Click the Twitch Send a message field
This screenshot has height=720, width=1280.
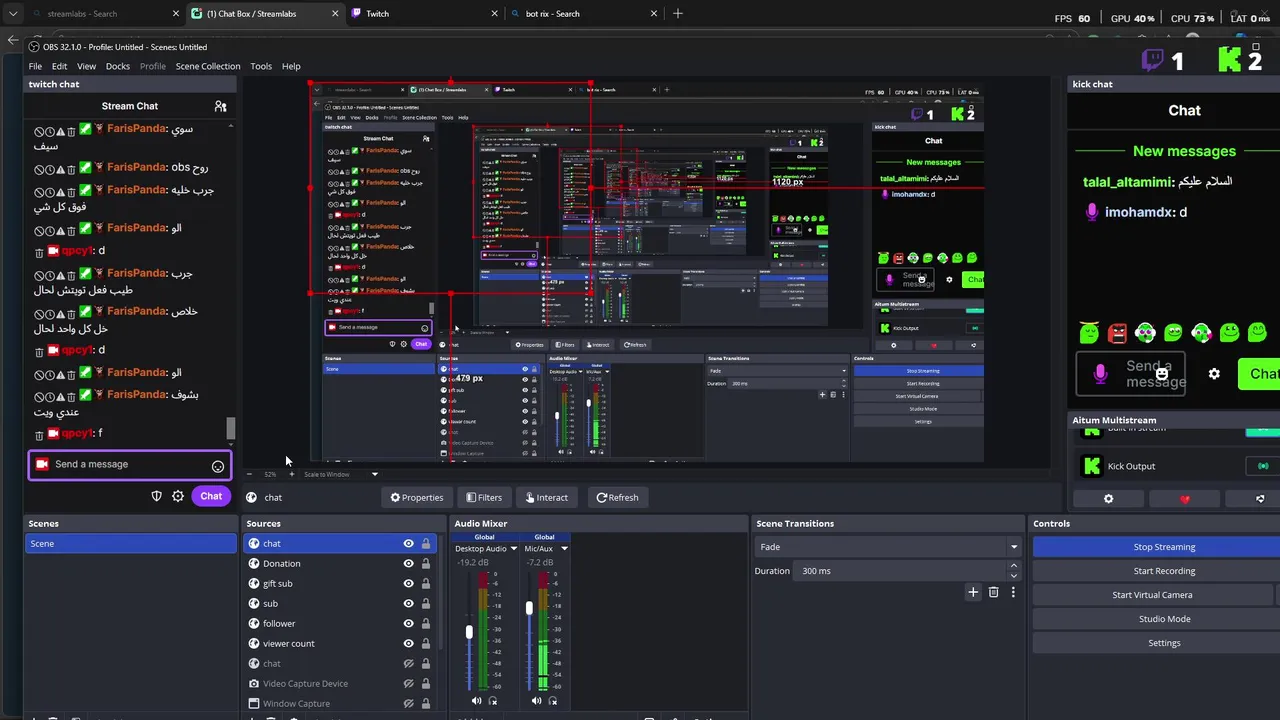click(x=130, y=465)
